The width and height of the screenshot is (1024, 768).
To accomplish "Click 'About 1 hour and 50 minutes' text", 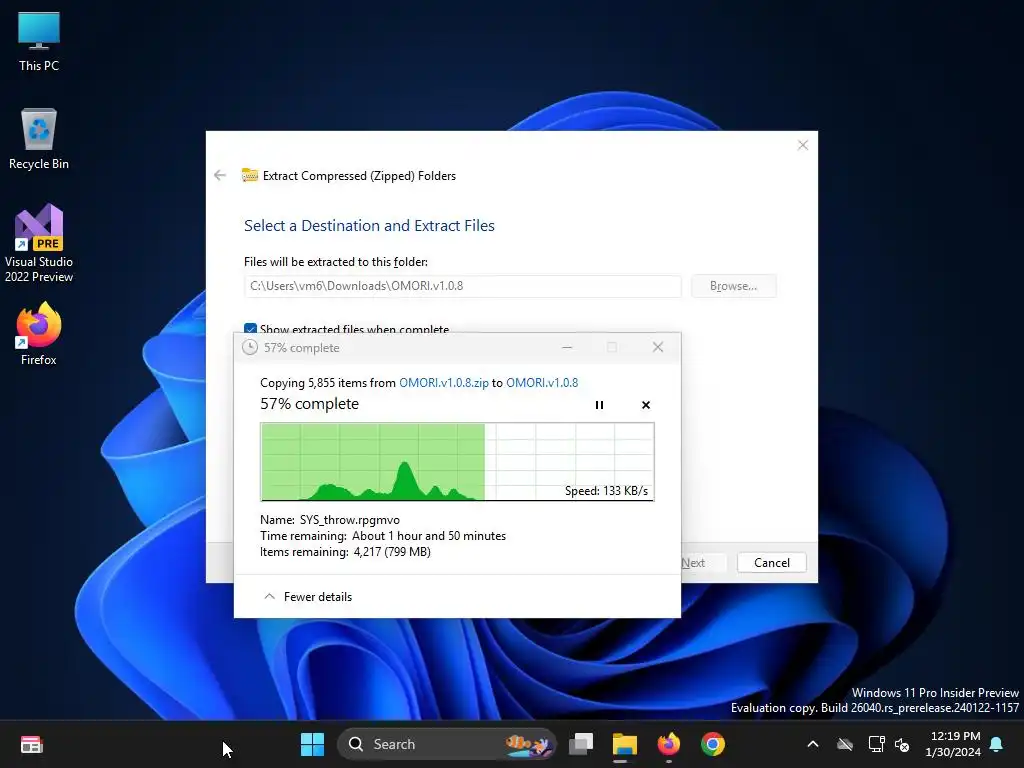I will [x=428, y=536].
